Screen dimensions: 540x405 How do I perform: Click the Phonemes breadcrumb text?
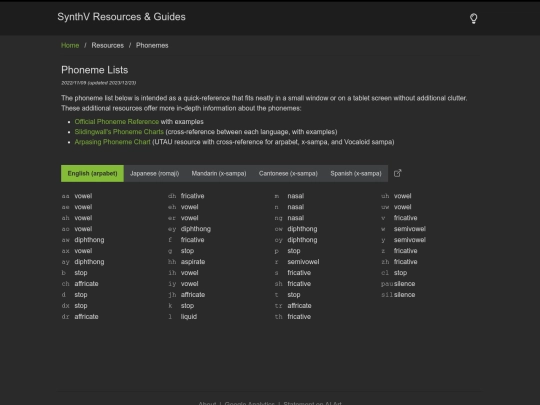(152, 45)
